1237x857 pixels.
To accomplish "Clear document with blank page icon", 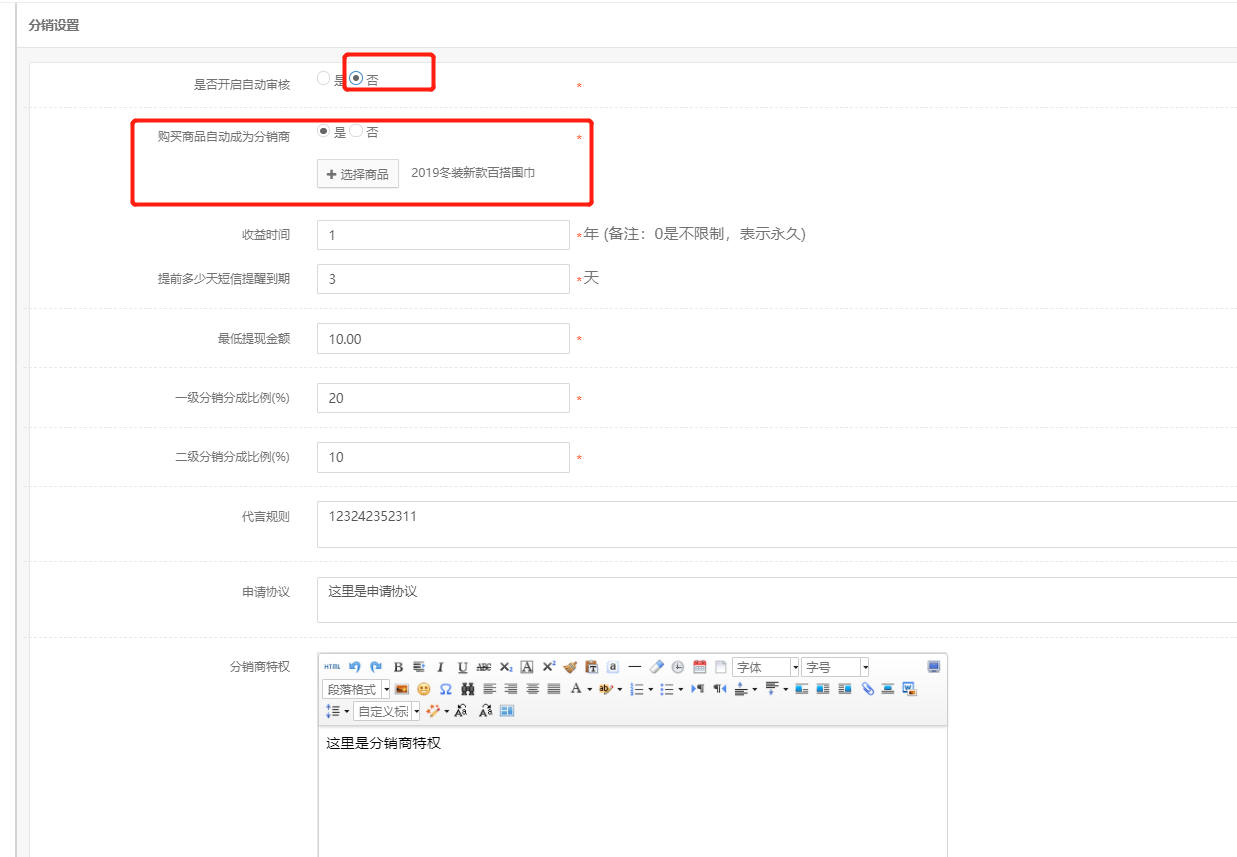I will coord(721,667).
